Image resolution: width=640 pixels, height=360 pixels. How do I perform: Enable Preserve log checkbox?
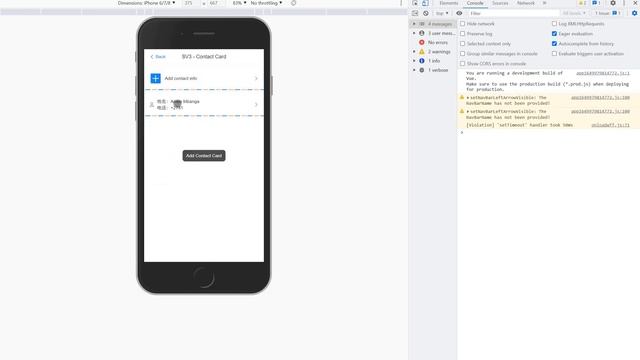point(462,33)
